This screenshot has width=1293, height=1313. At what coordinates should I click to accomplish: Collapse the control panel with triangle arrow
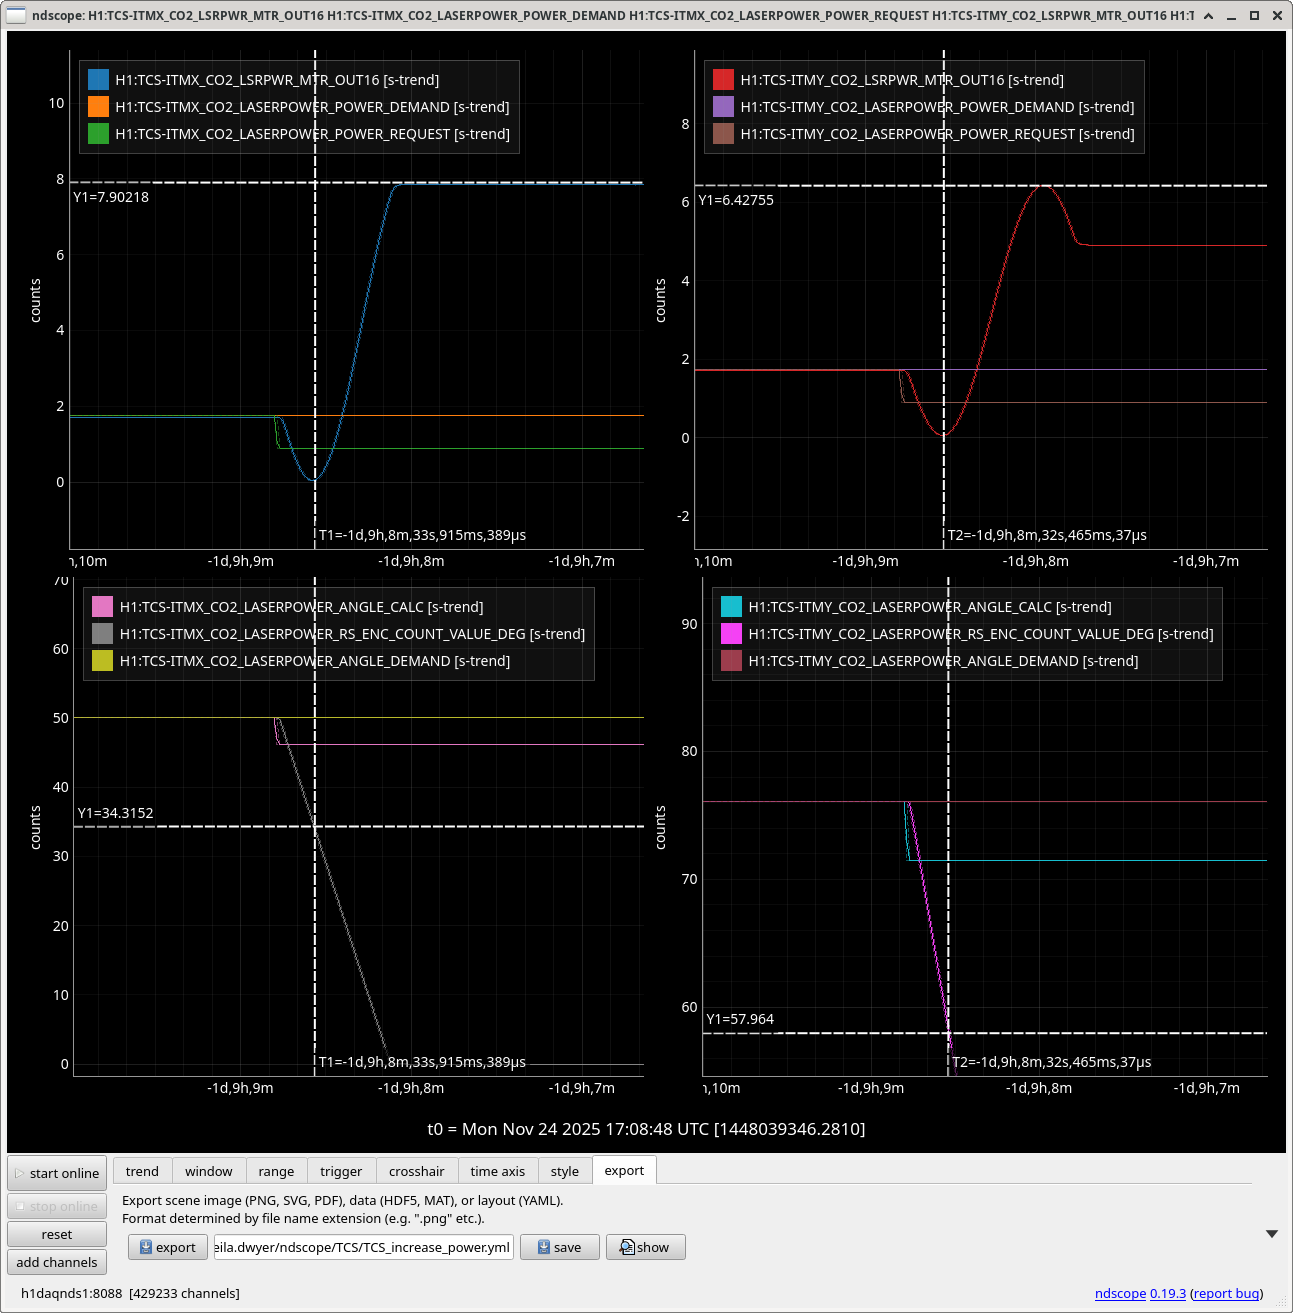(1271, 1234)
